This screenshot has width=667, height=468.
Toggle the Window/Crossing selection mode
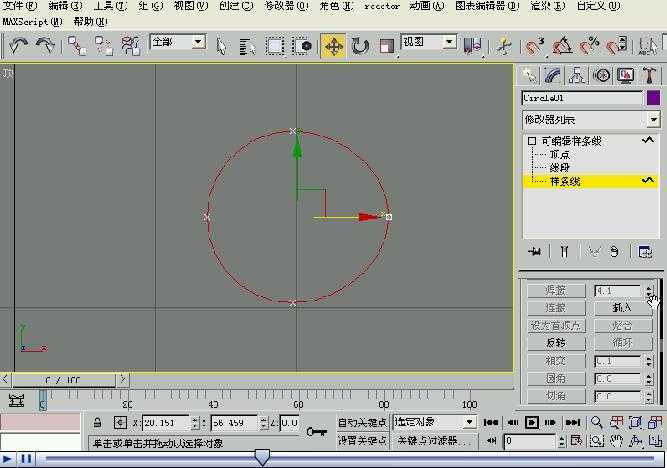pos(303,46)
